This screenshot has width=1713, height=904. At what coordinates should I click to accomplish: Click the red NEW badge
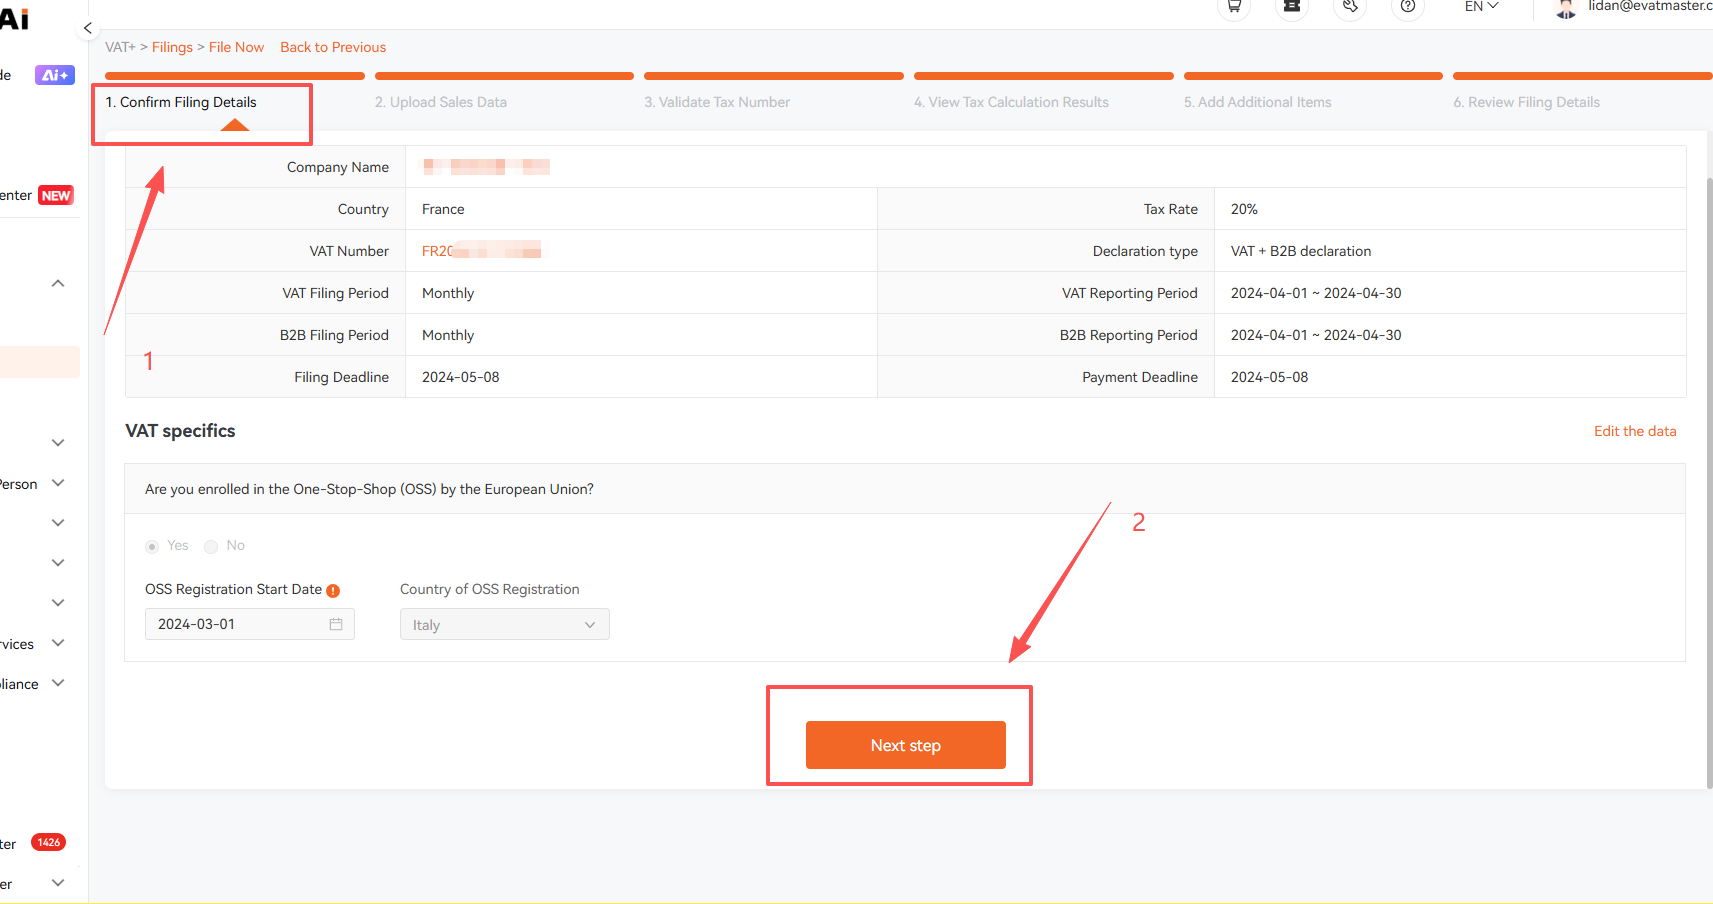tap(56, 196)
